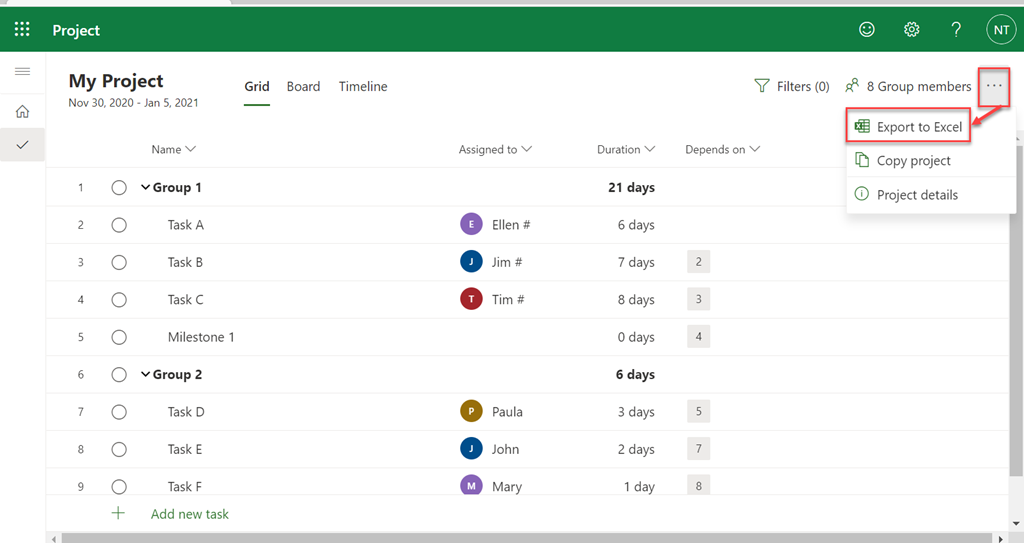Mark Milestone 1 as complete

[x=119, y=337]
